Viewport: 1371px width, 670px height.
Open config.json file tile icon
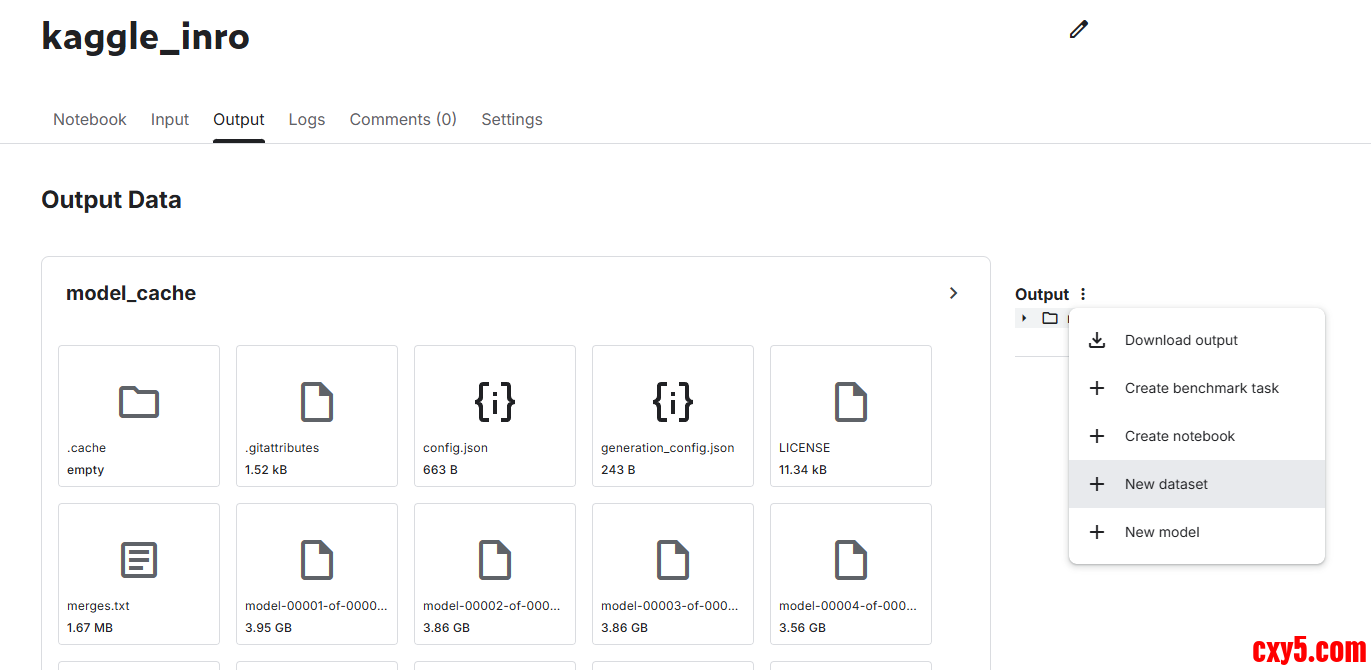pos(495,402)
